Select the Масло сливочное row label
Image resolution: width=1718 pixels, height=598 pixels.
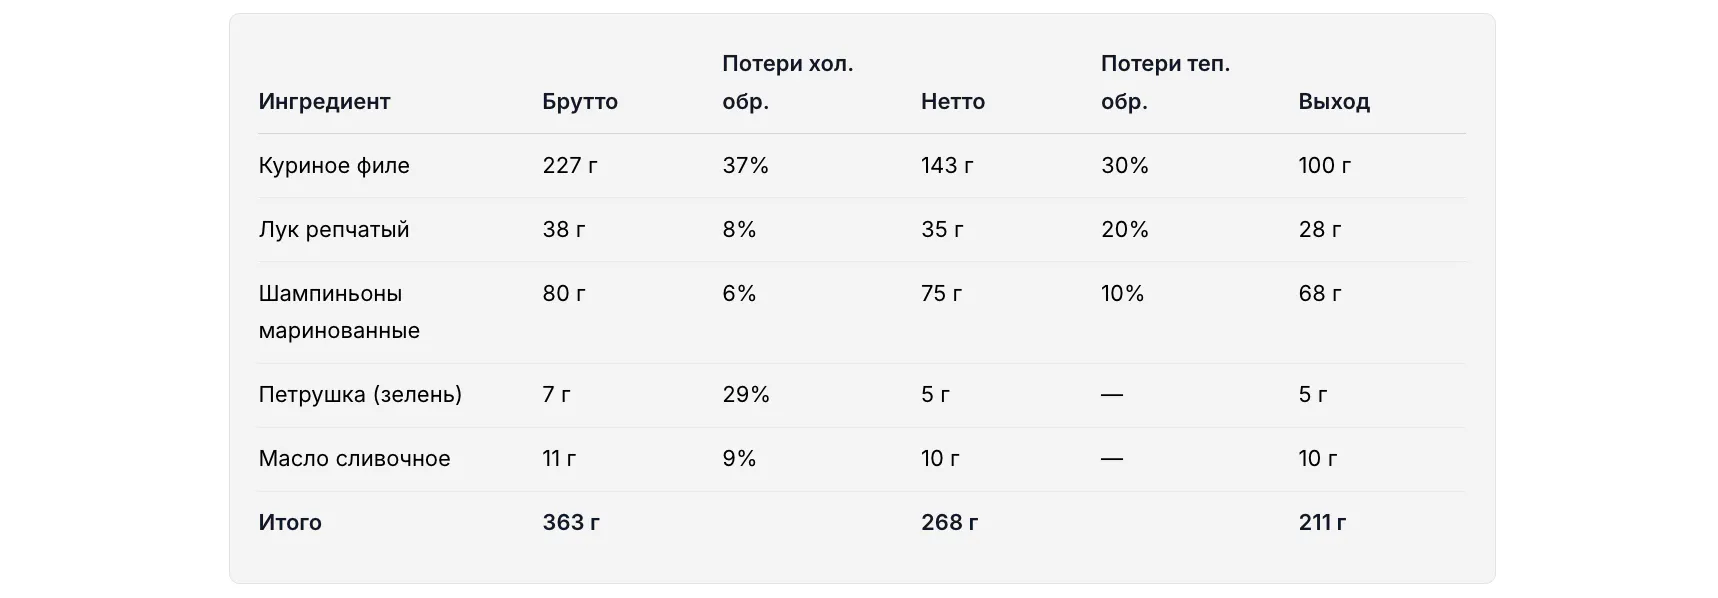[x=354, y=459]
